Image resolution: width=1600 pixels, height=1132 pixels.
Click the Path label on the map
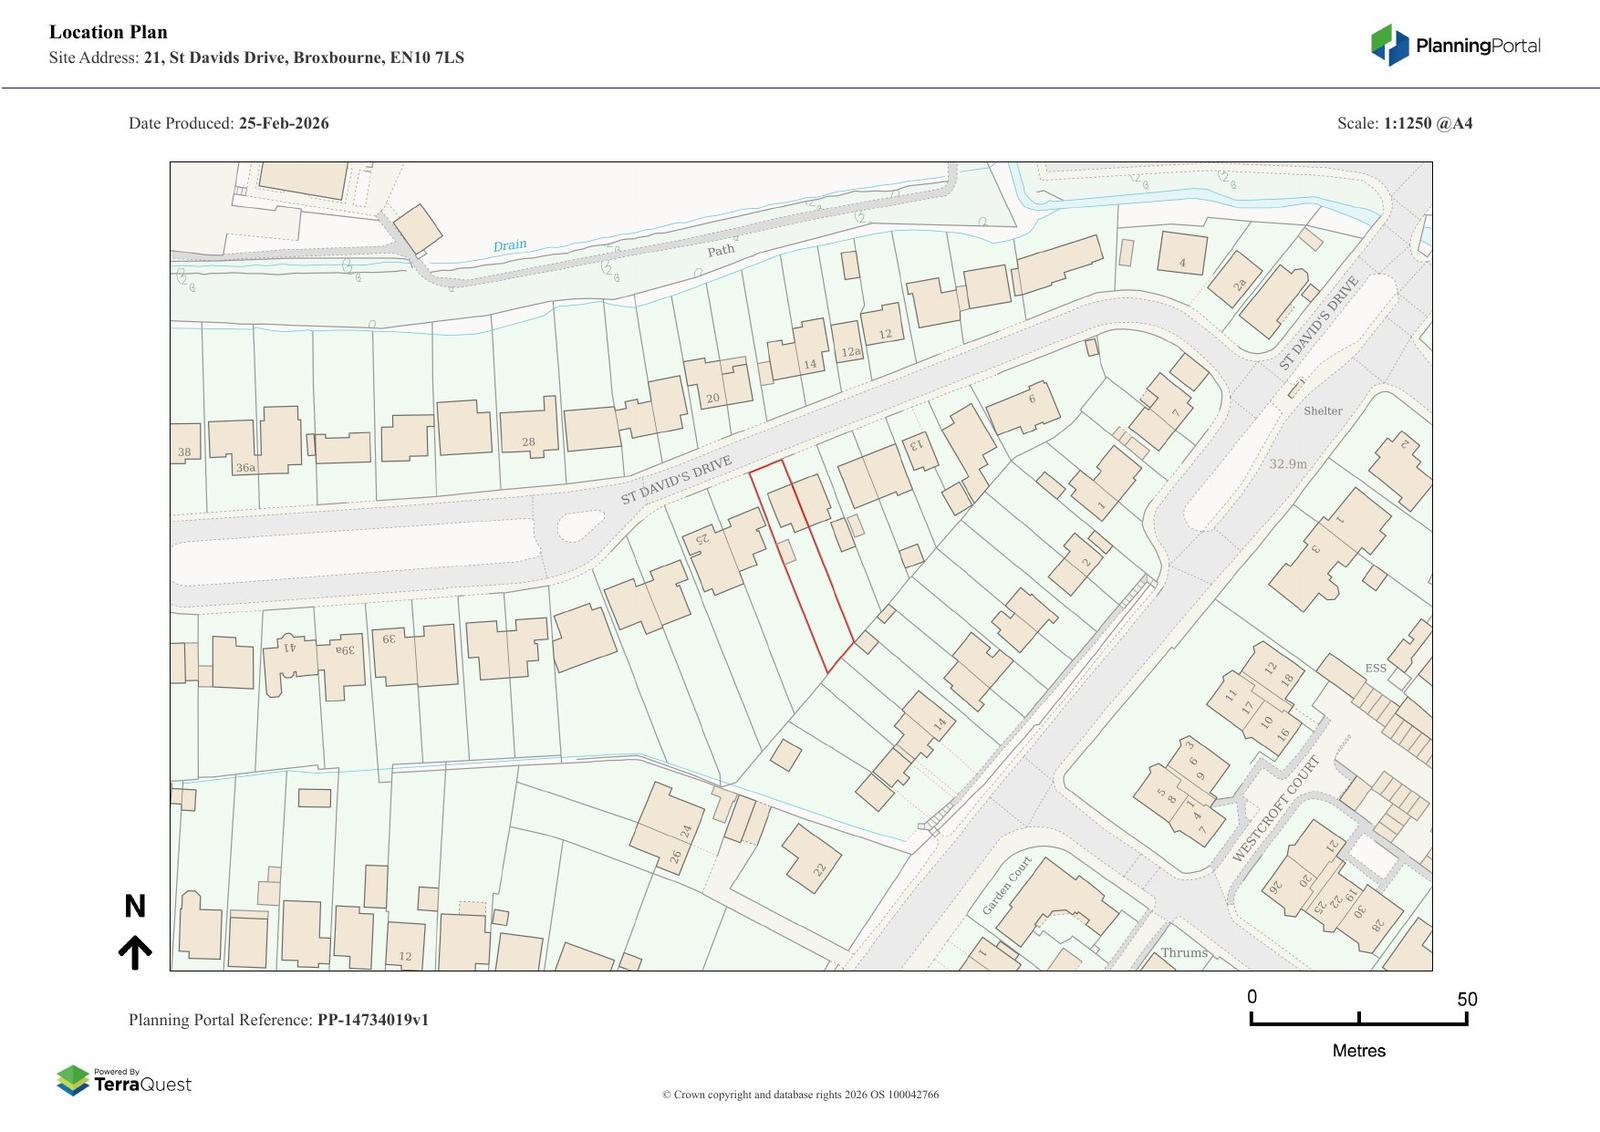720,250
